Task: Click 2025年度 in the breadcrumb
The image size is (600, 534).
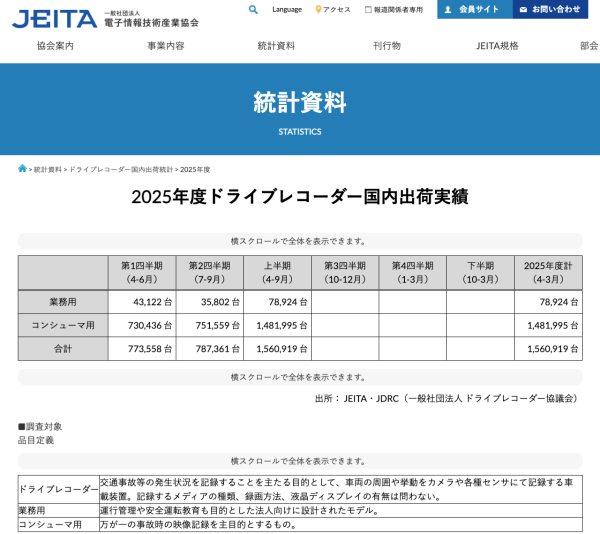Action: [195, 169]
